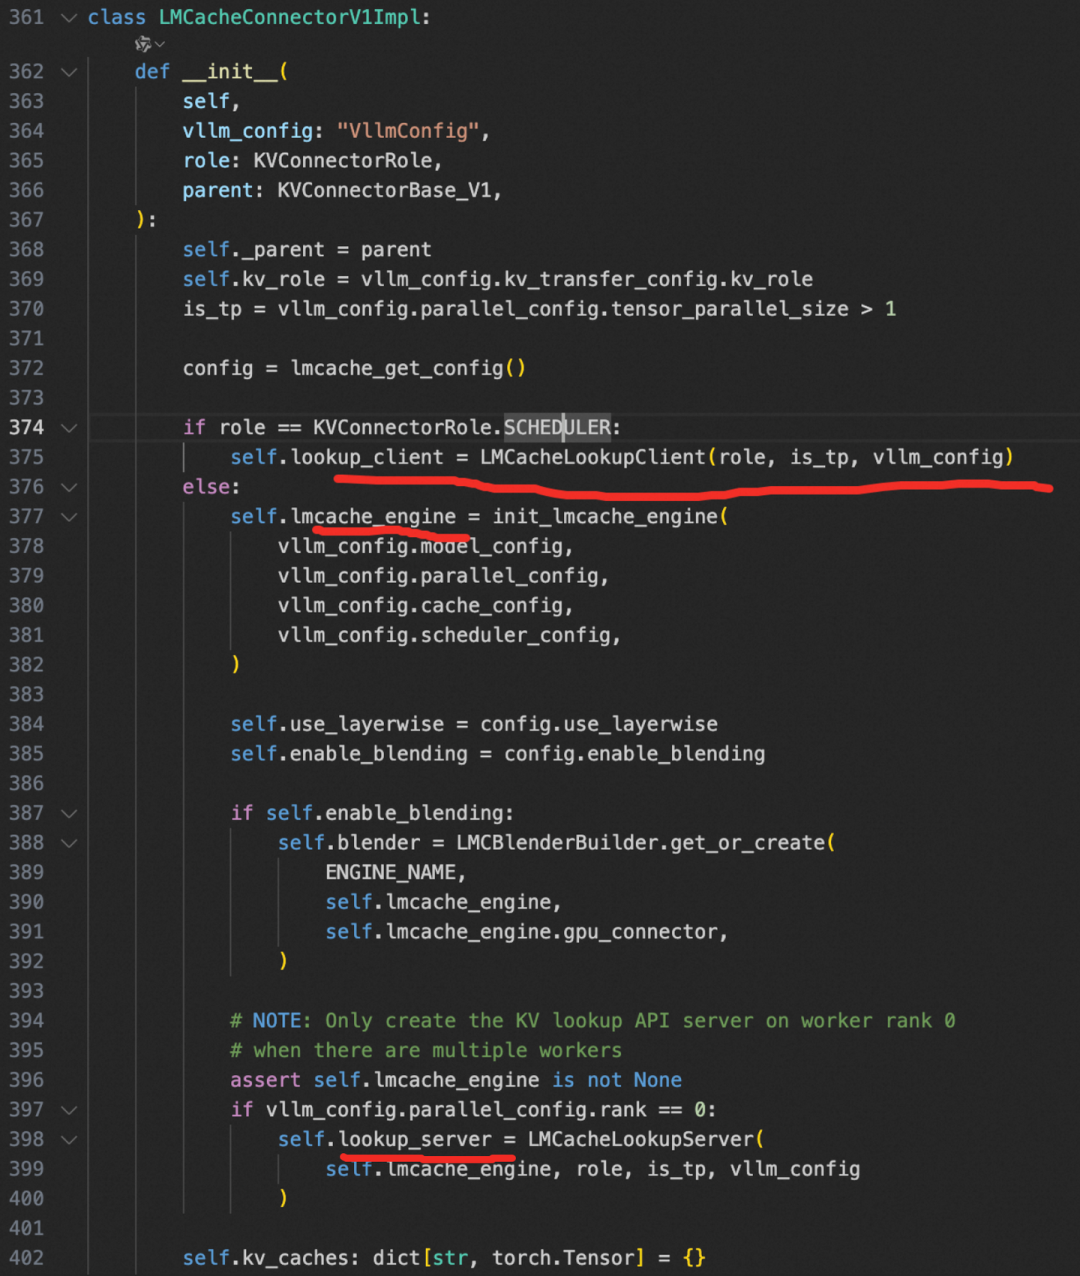
Task: Click LMCacheLookupServer on line 398
Action: pyautogui.click(x=641, y=1139)
